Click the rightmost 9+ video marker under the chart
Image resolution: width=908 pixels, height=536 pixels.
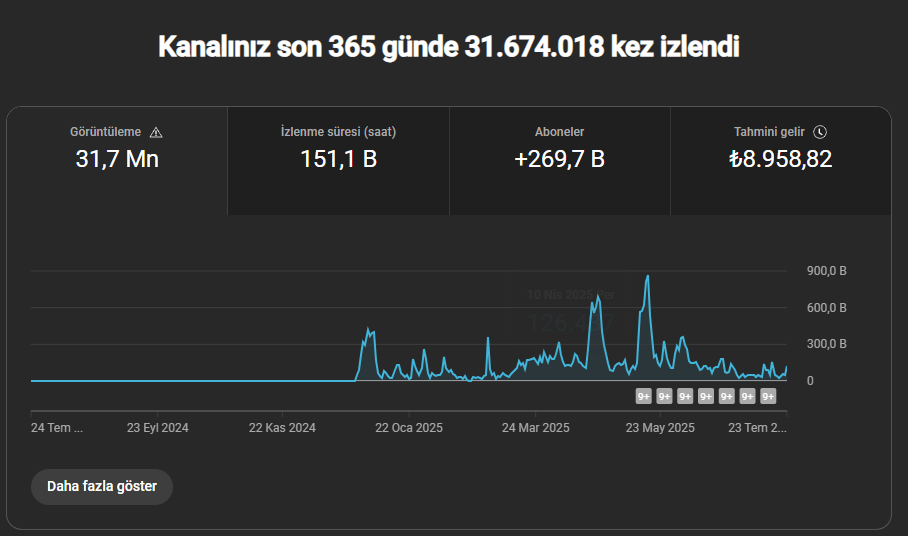pyautogui.click(x=768, y=397)
